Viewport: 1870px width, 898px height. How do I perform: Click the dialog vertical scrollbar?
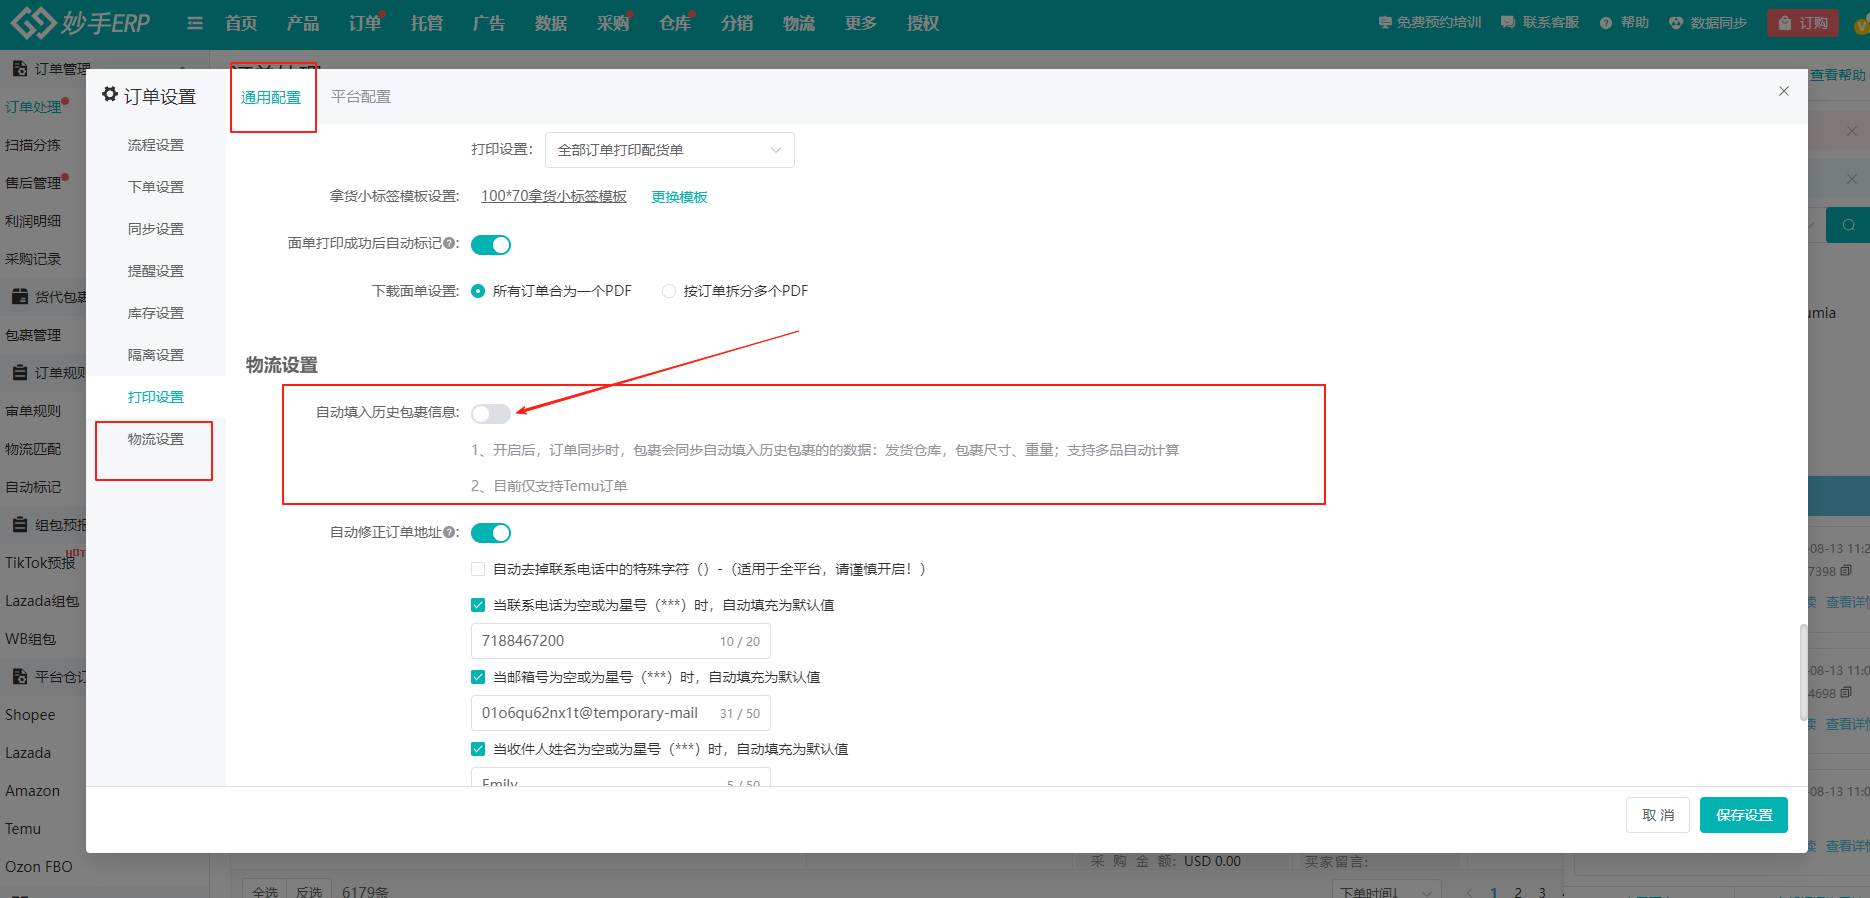[1803, 672]
